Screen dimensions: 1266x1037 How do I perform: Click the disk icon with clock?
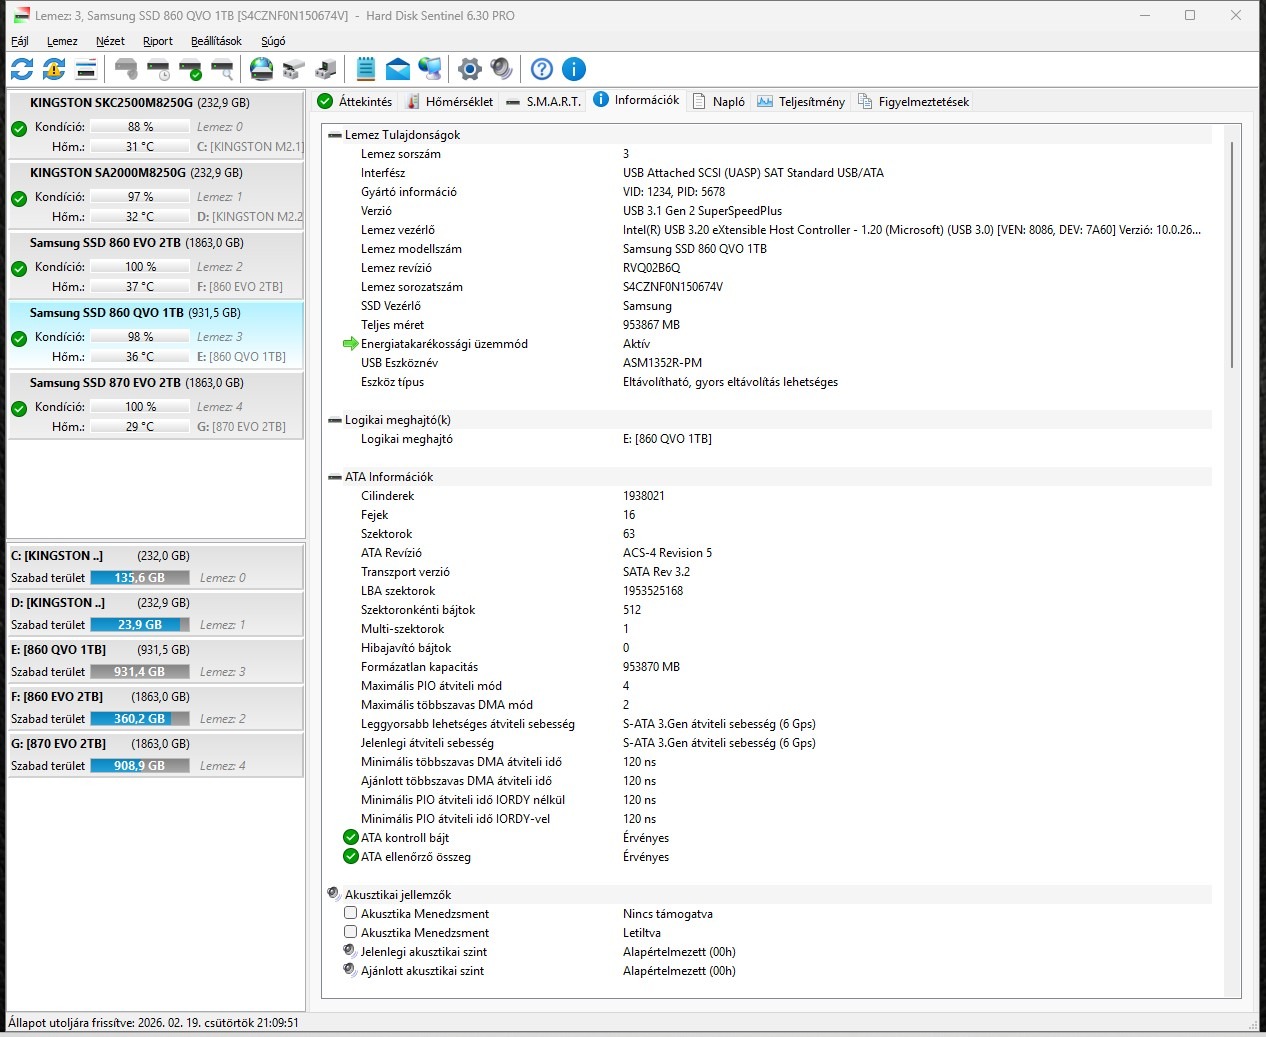pos(158,69)
